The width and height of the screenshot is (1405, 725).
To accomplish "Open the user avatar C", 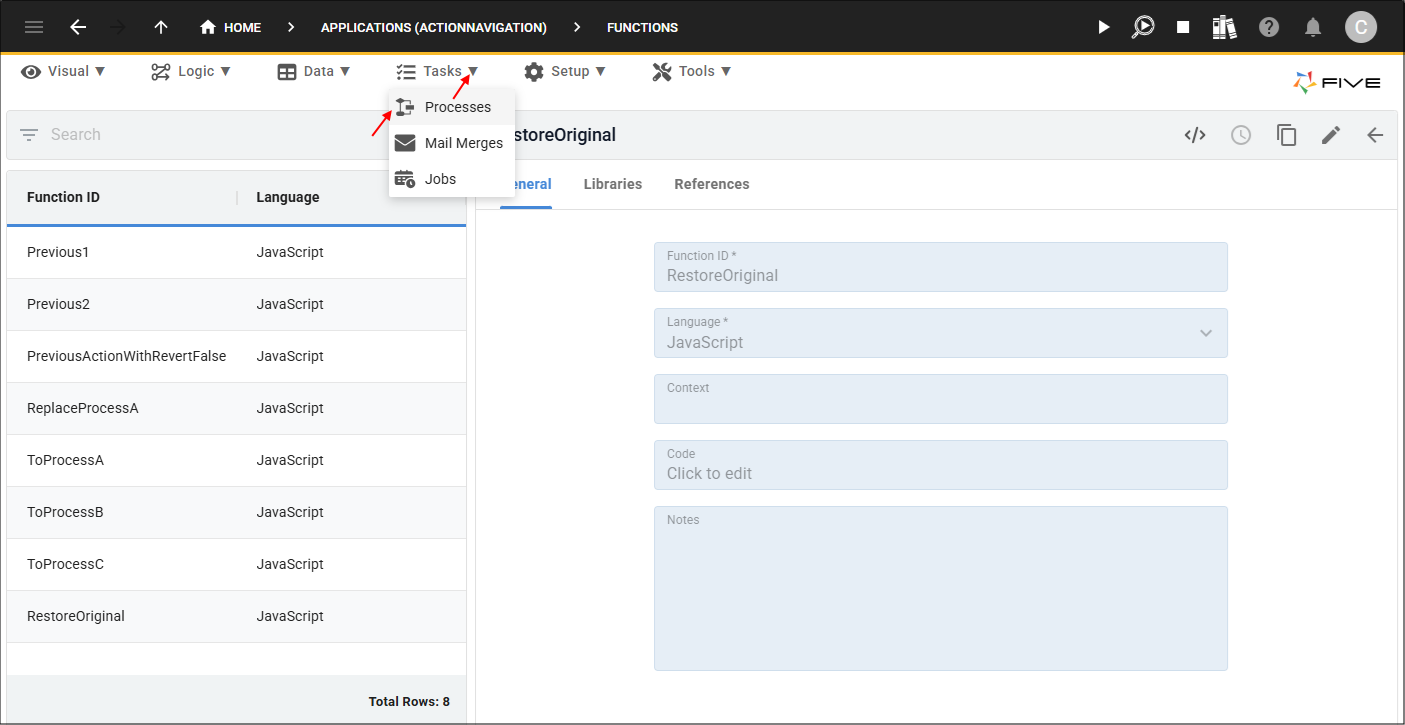I will point(1360,27).
